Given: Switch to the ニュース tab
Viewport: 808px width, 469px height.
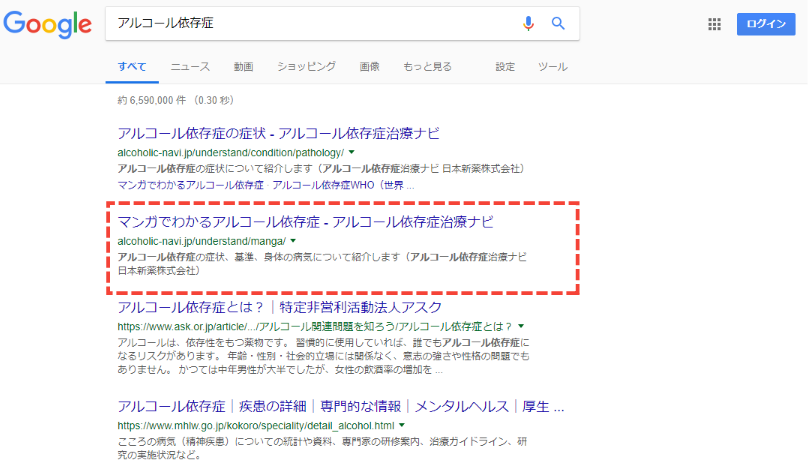Looking at the screenshot, I should coord(190,66).
